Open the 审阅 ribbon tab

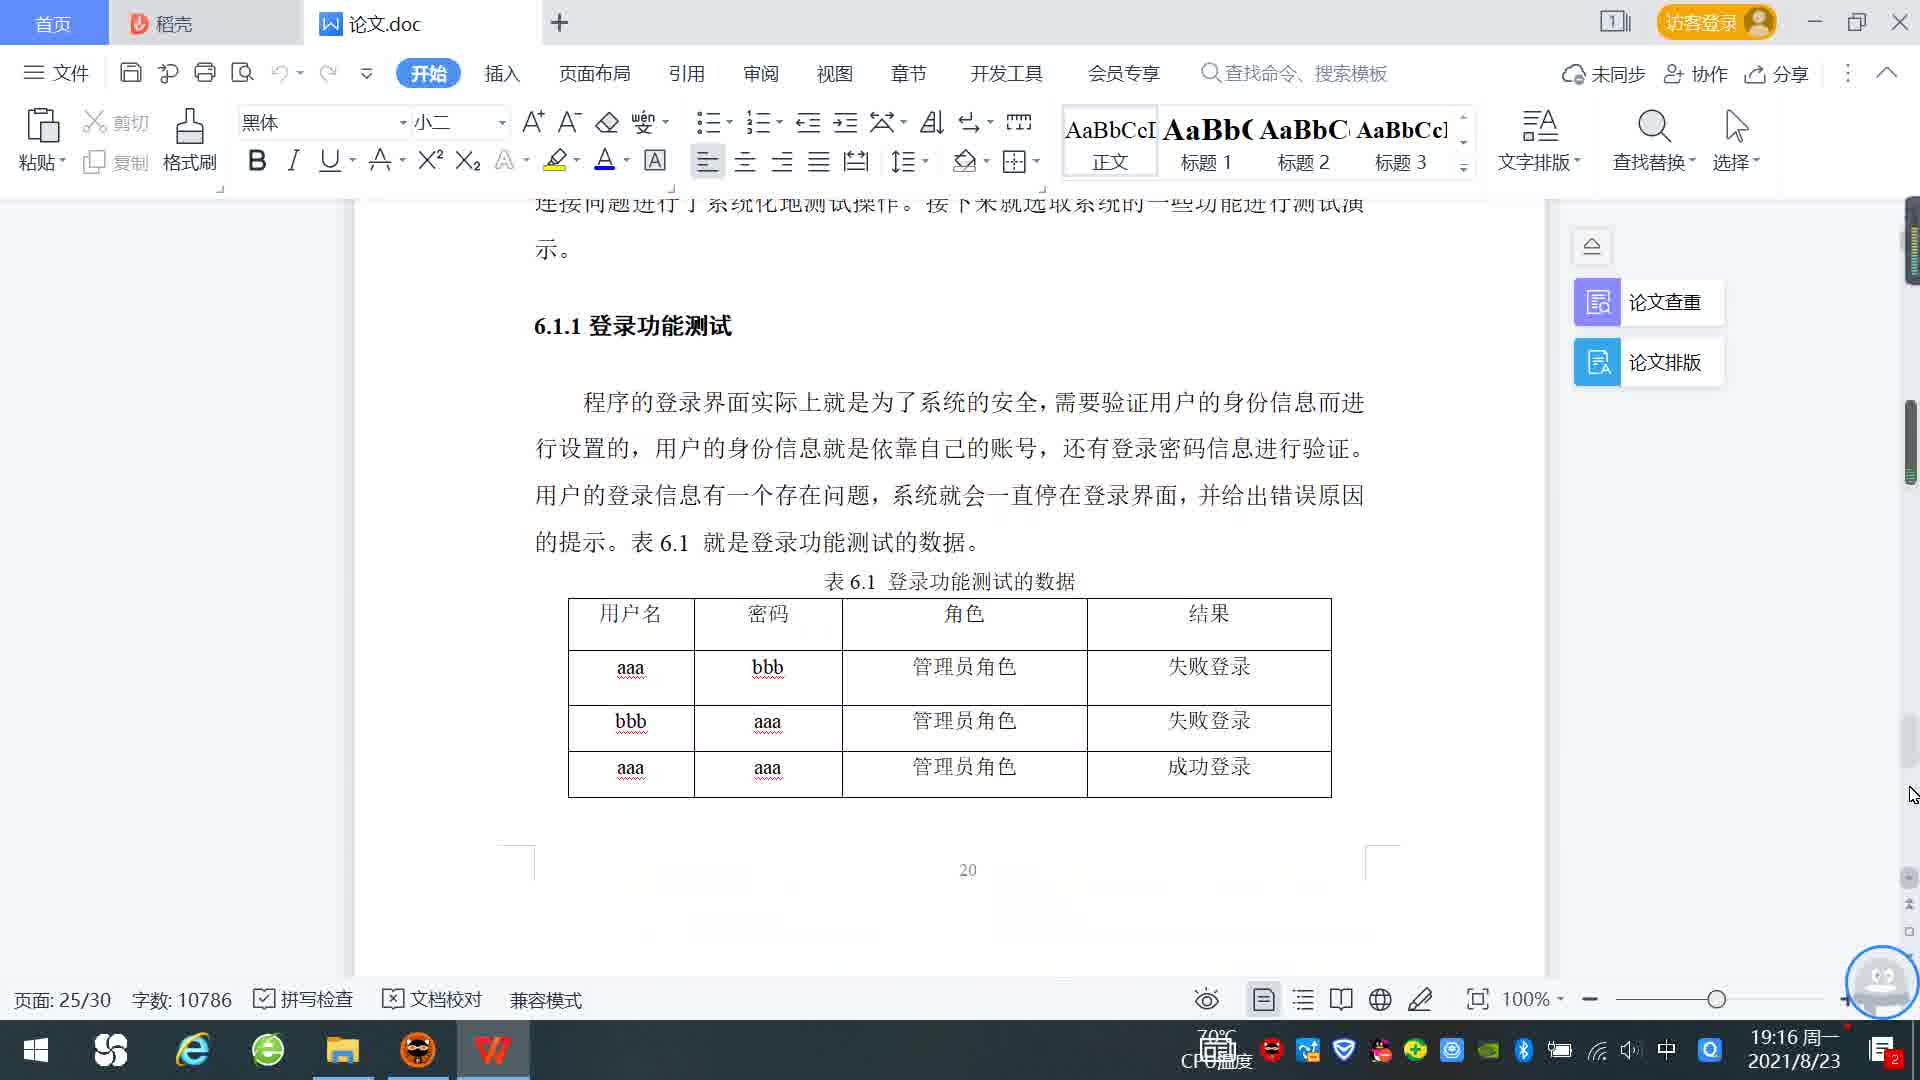point(760,73)
